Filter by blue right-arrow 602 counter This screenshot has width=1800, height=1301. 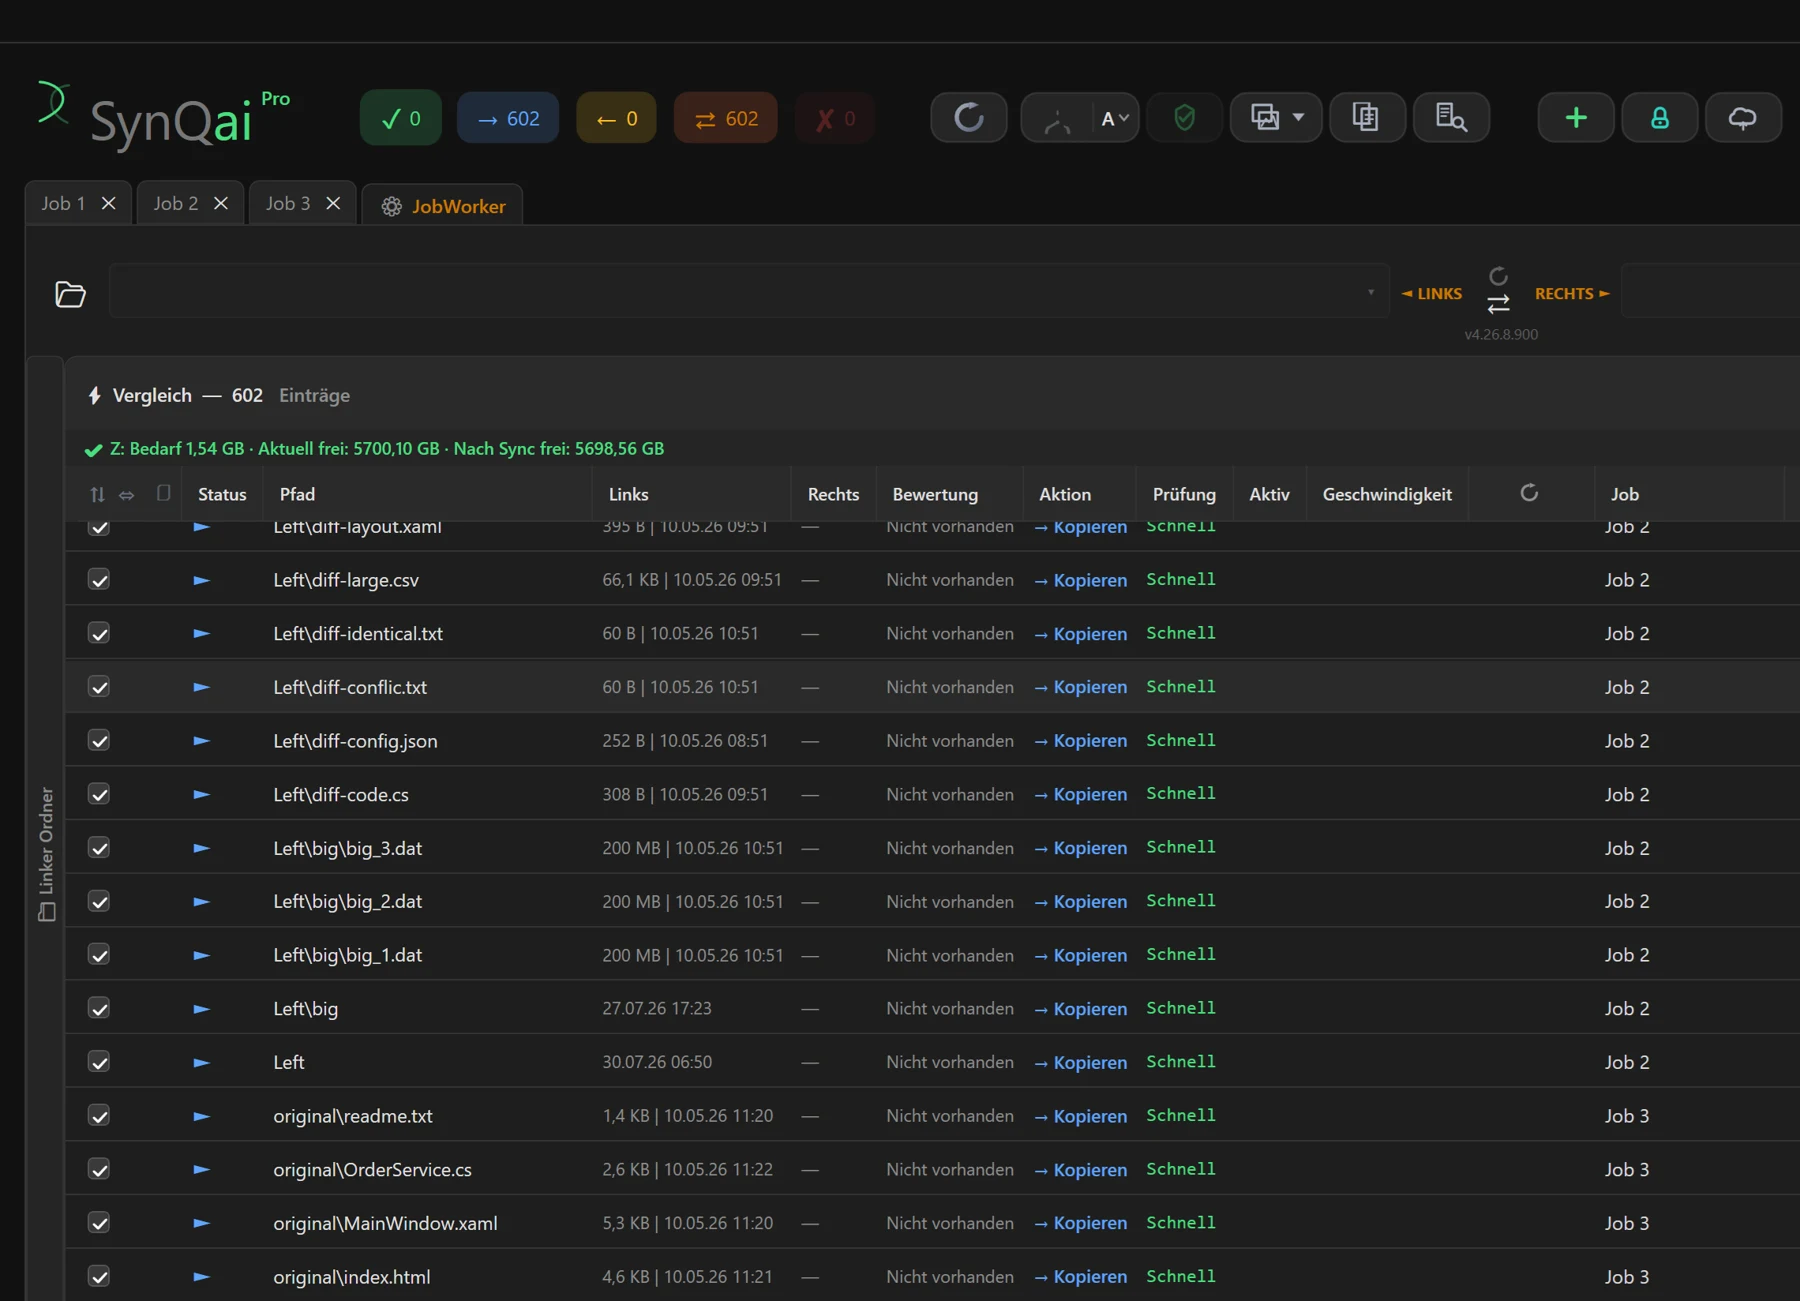pos(508,118)
